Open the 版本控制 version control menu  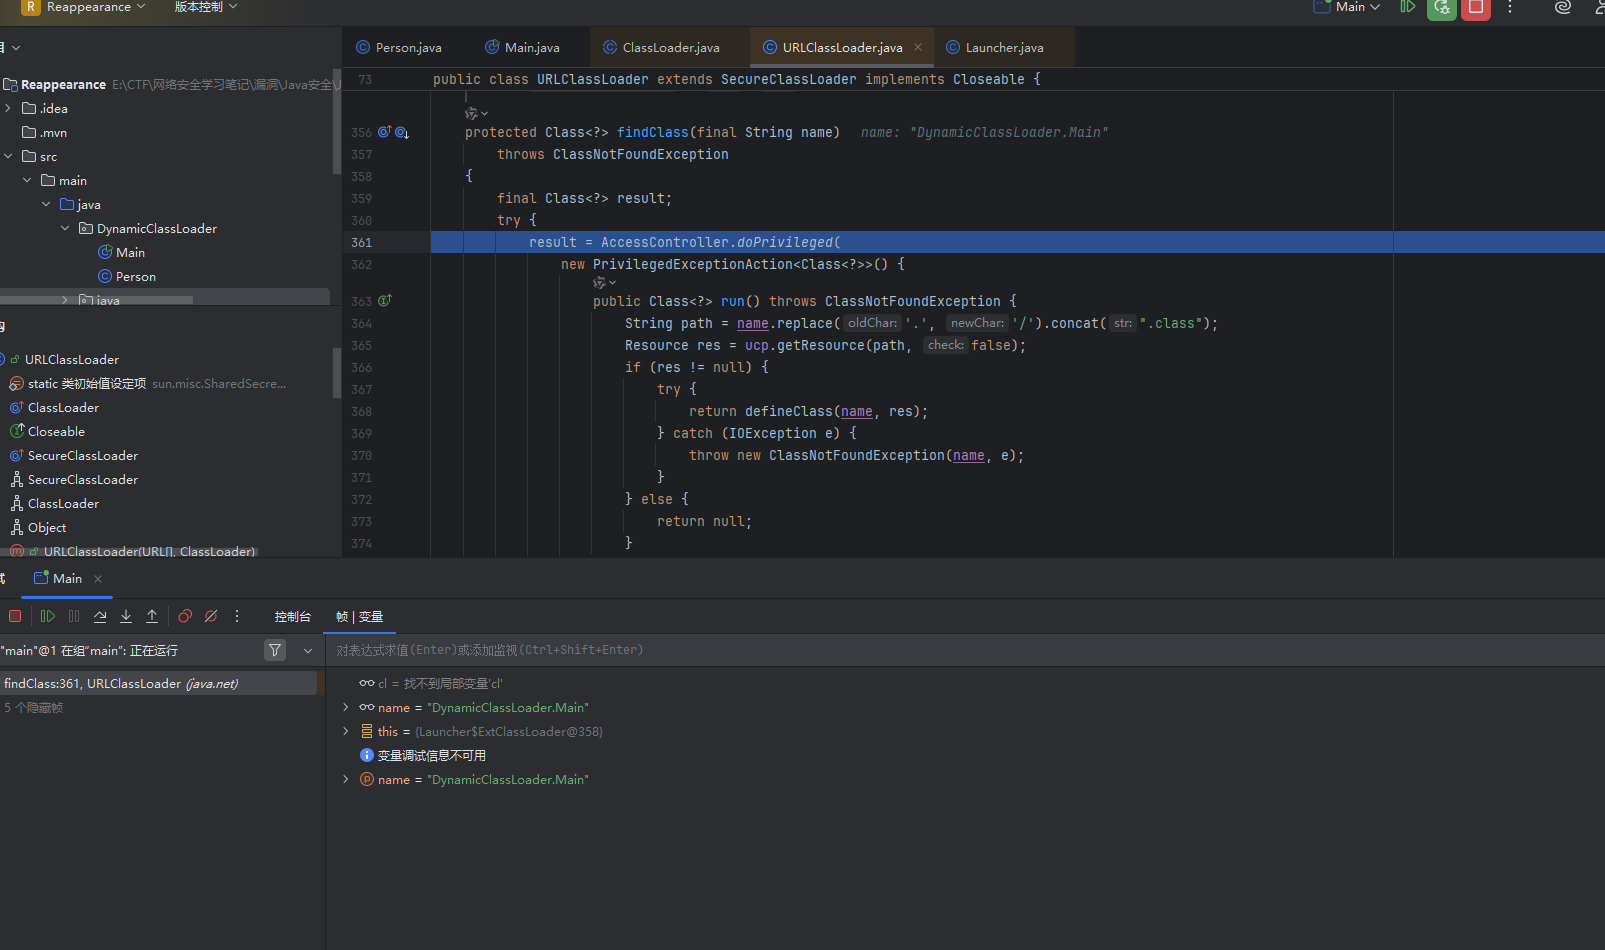[x=206, y=7]
